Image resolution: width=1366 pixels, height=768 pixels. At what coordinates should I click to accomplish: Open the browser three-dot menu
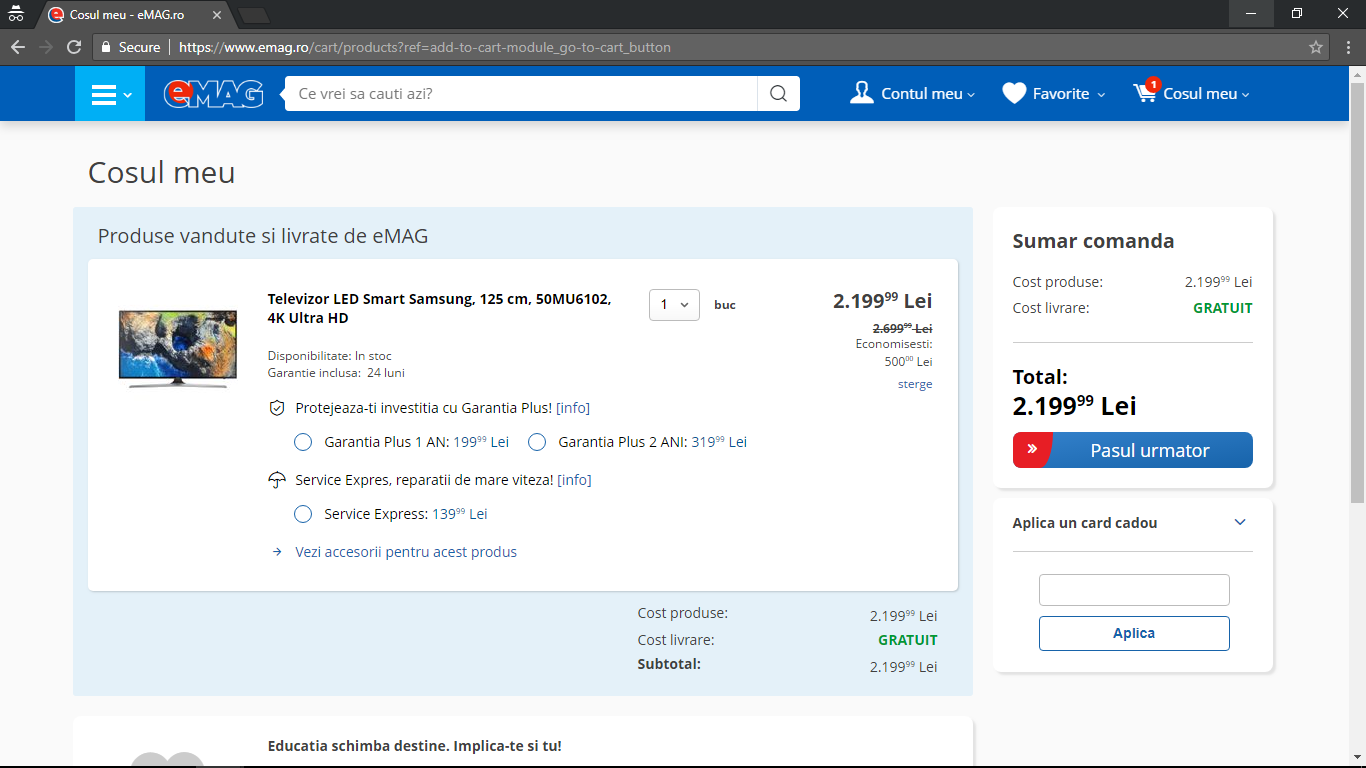tap(1346, 47)
